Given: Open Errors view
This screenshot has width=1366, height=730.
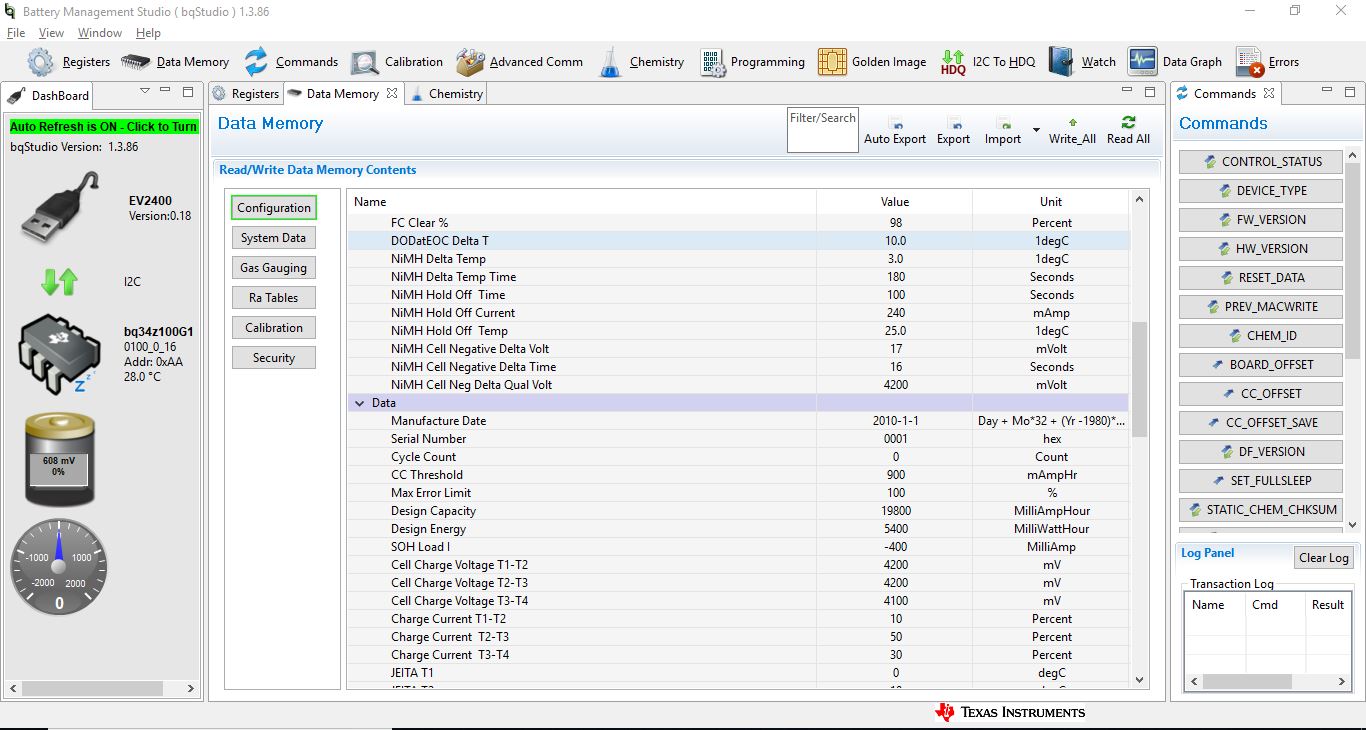Looking at the screenshot, I should click(x=1267, y=62).
